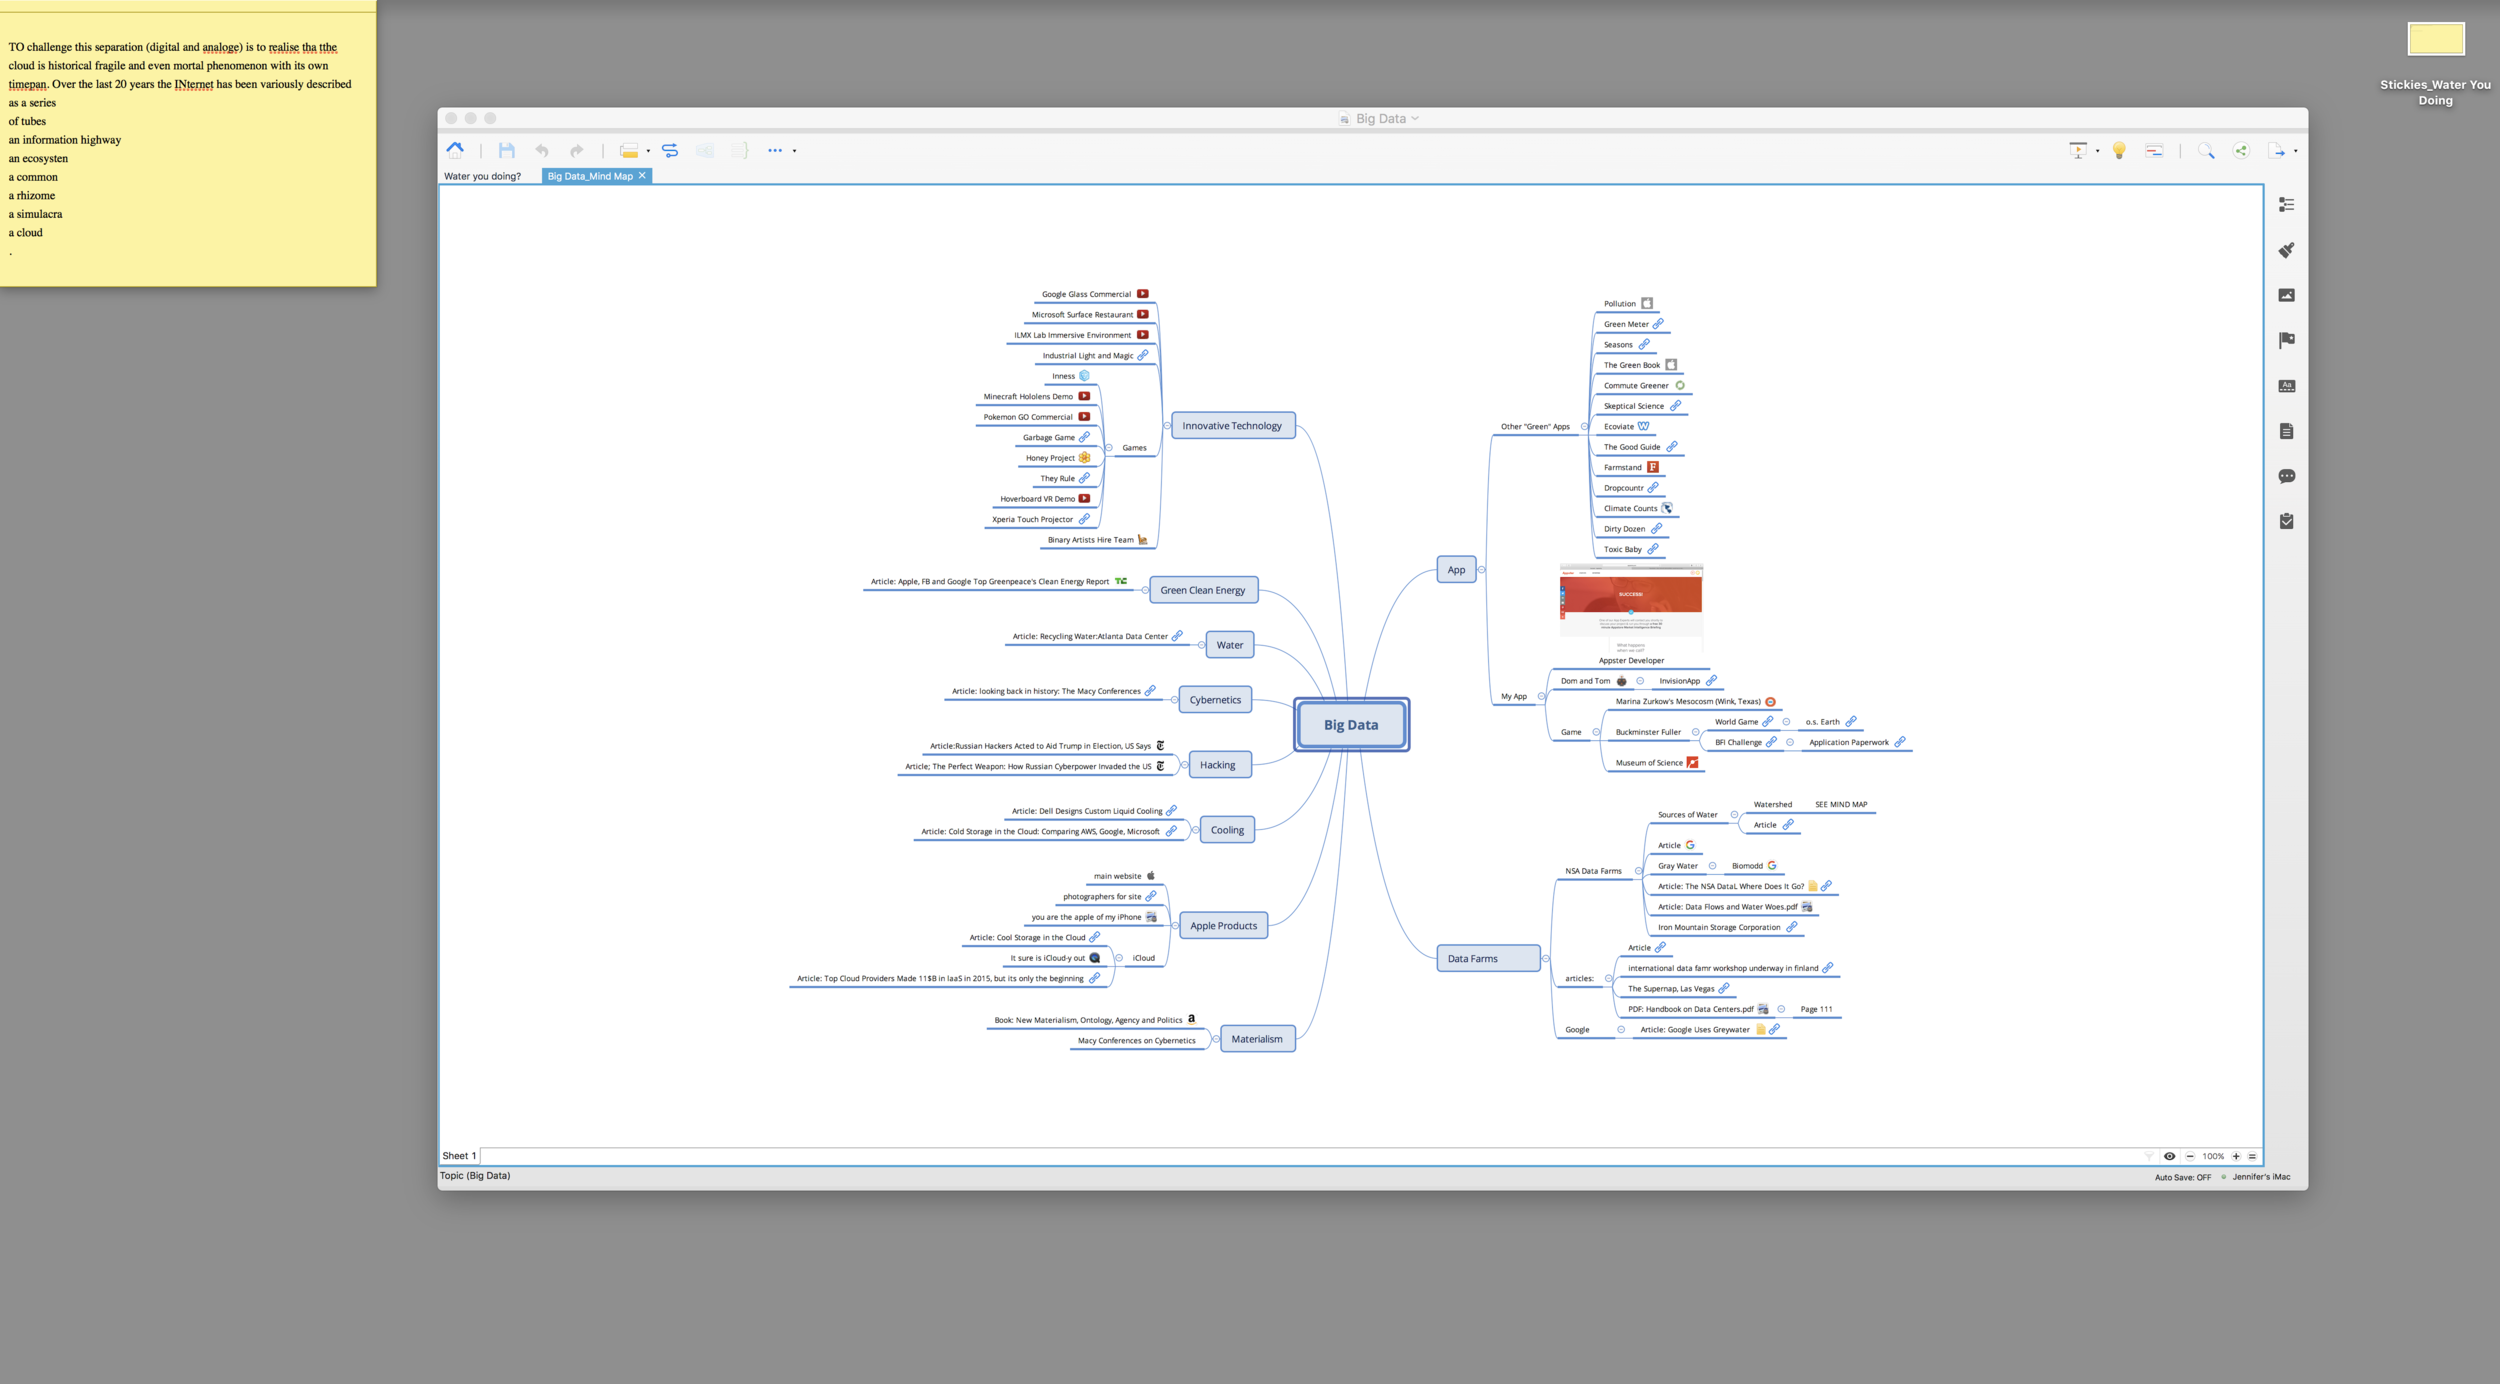Click the Save icon in the toolbar
Image resolution: width=2500 pixels, height=1384 pixels.
[x=506, y=150]
